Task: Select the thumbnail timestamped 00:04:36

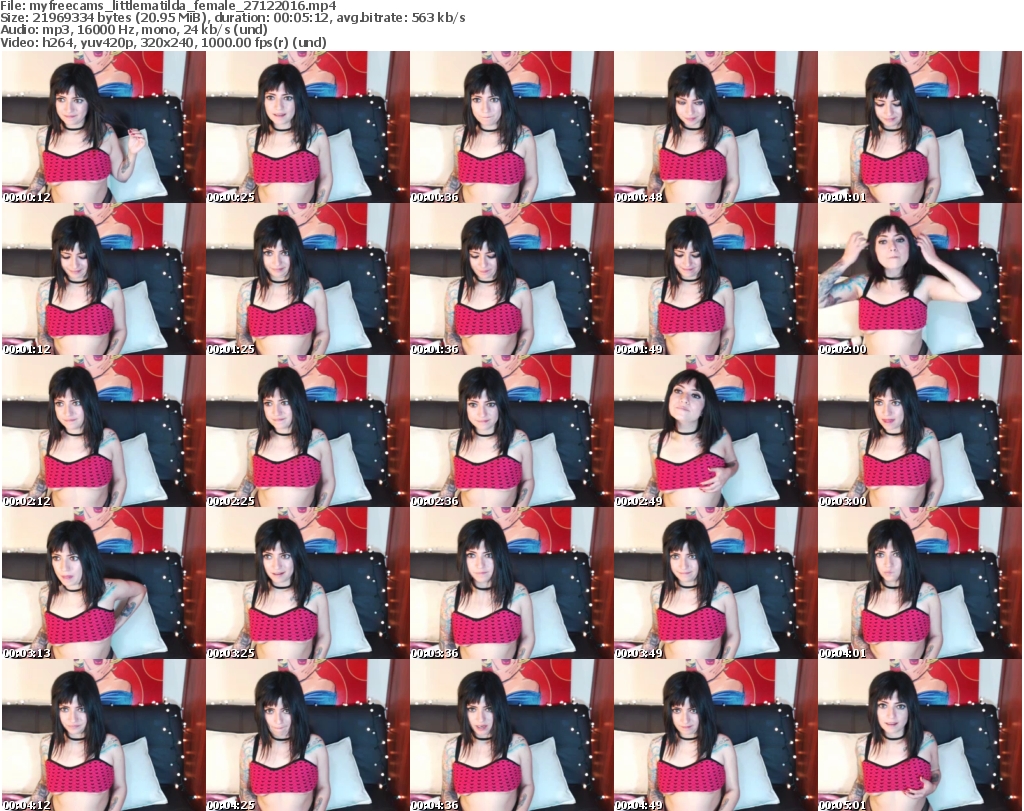Action: [511, 735]
